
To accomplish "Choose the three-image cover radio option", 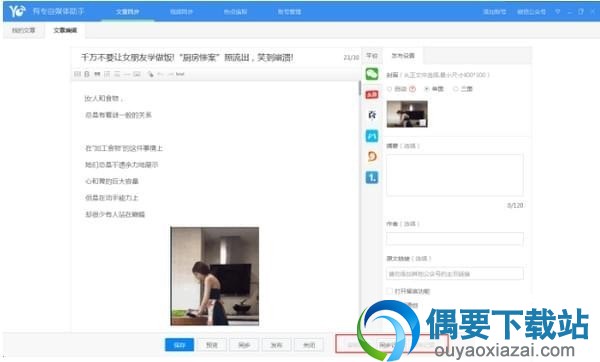I will point(456,89).
